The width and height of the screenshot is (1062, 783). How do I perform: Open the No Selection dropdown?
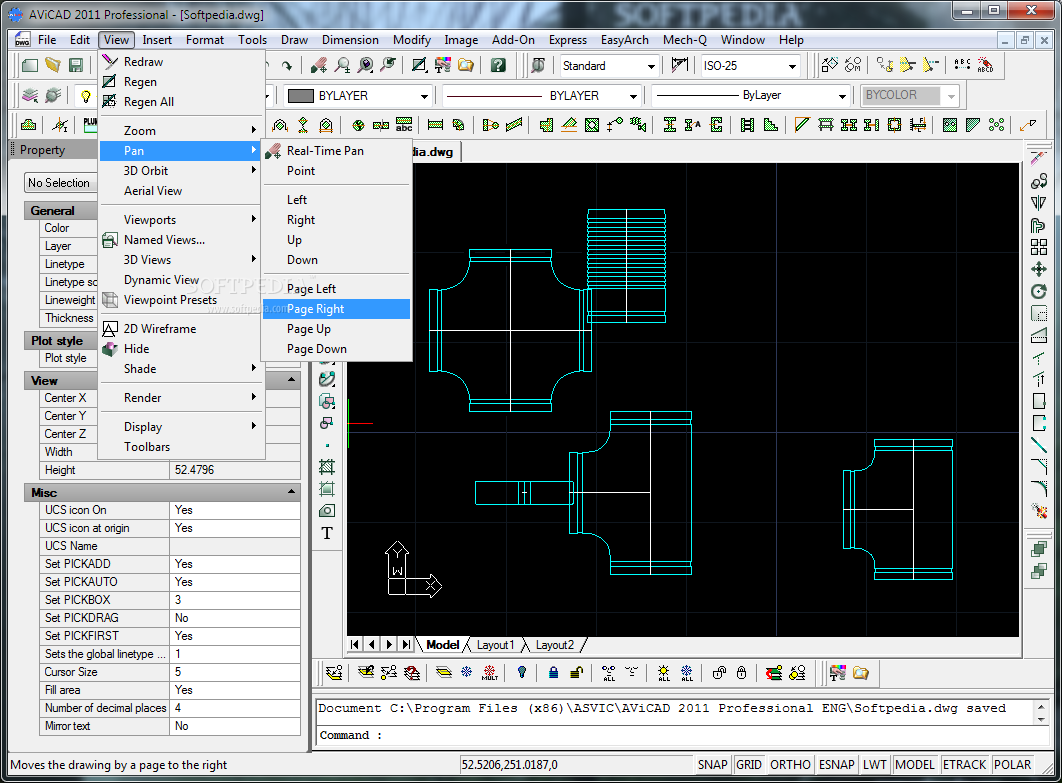[x=60, y=183]
